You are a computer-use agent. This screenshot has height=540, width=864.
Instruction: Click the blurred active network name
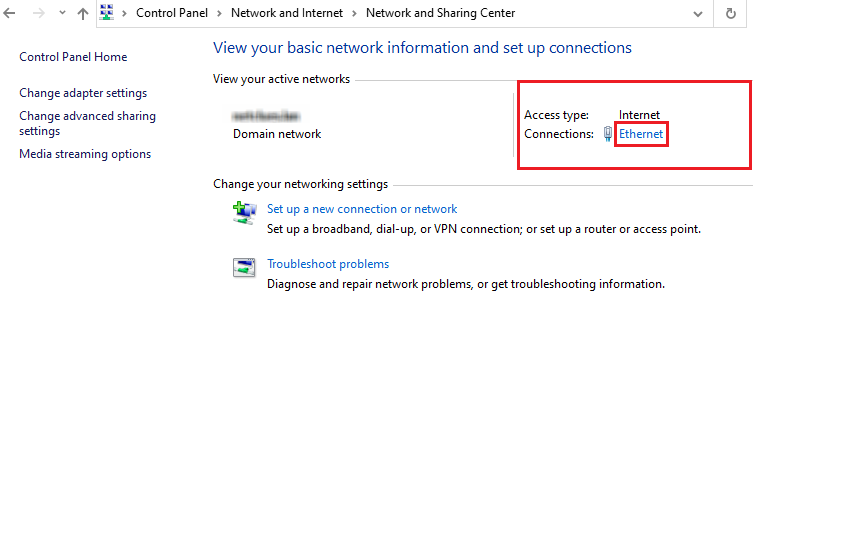point(266,116)
